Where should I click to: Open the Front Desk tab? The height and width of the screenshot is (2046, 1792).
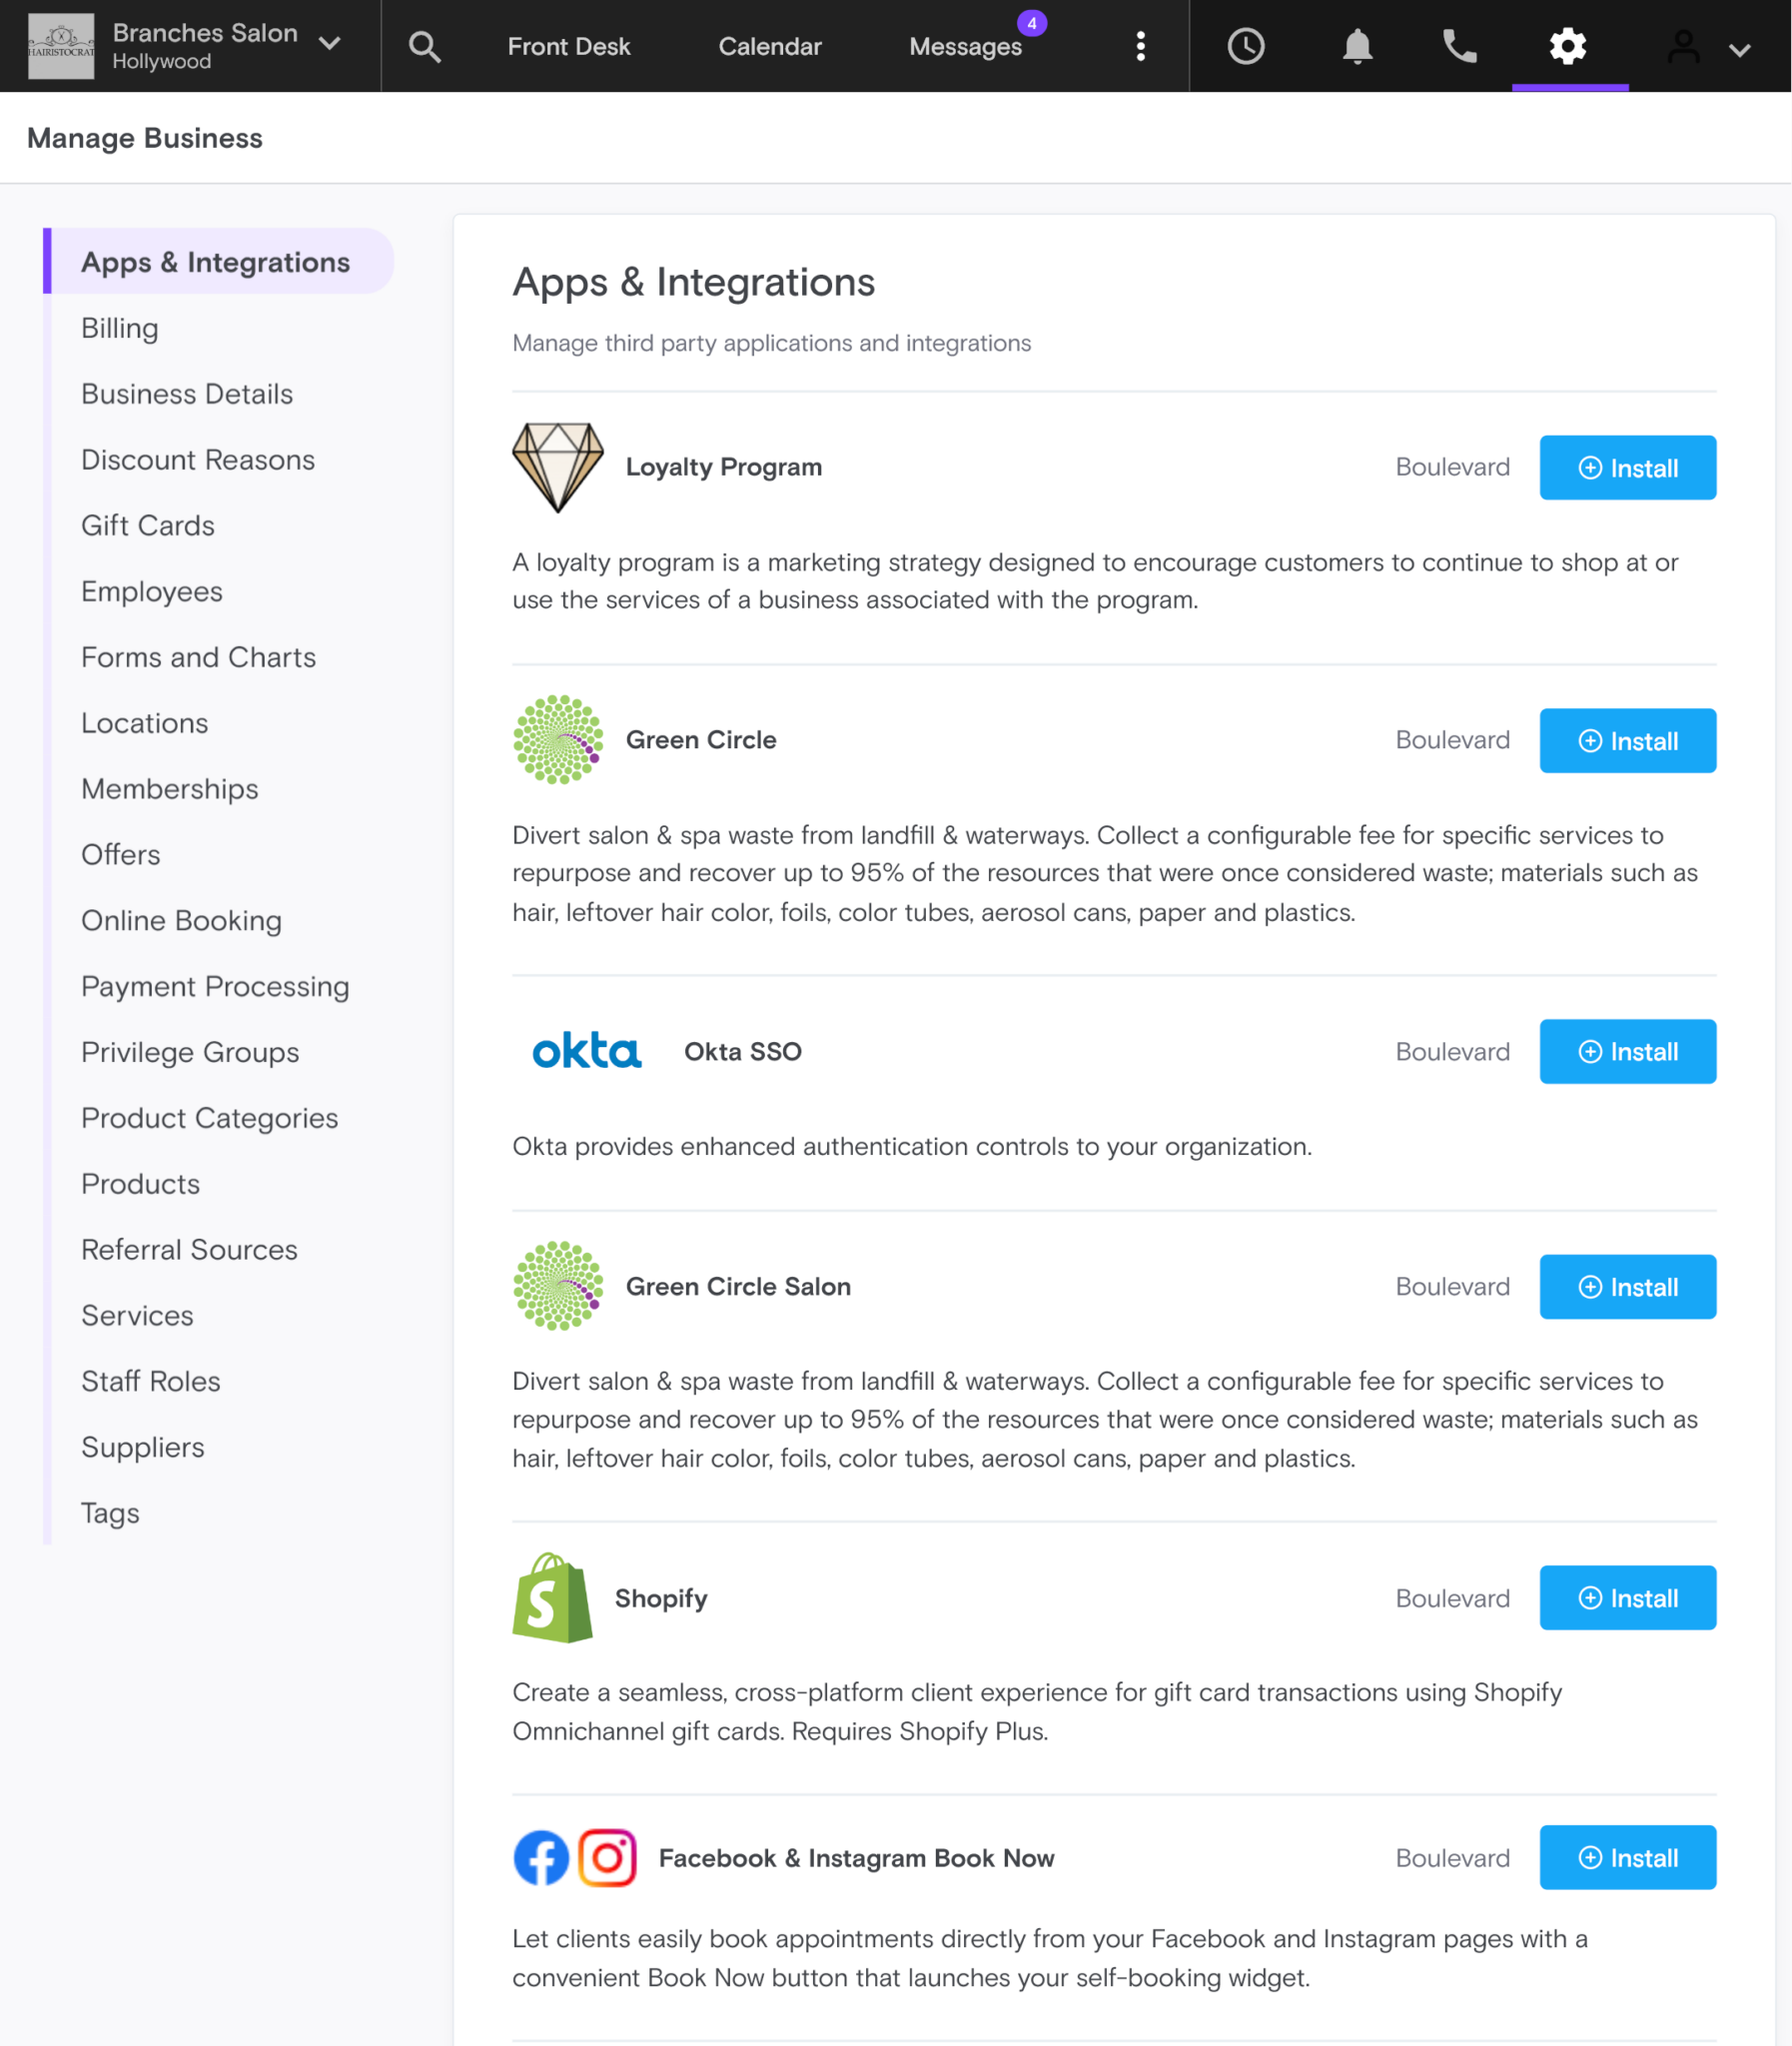pos(568,46)
